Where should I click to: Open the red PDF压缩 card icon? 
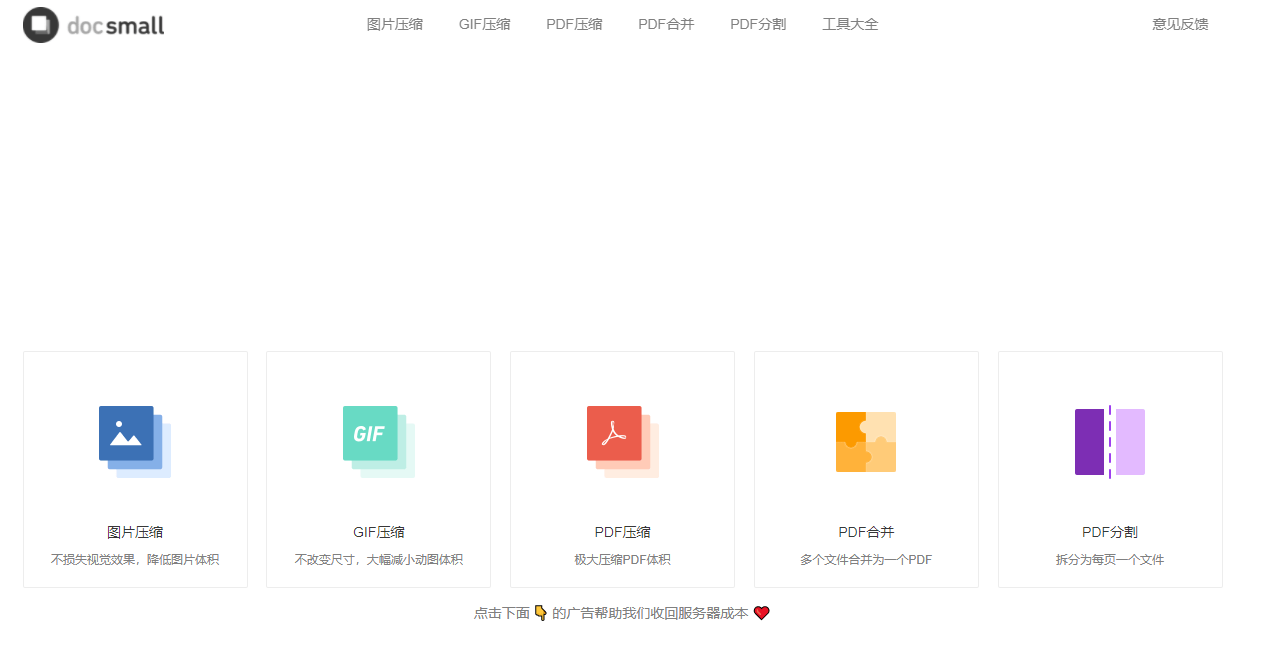pyautogui.click(x=623, y=442)
